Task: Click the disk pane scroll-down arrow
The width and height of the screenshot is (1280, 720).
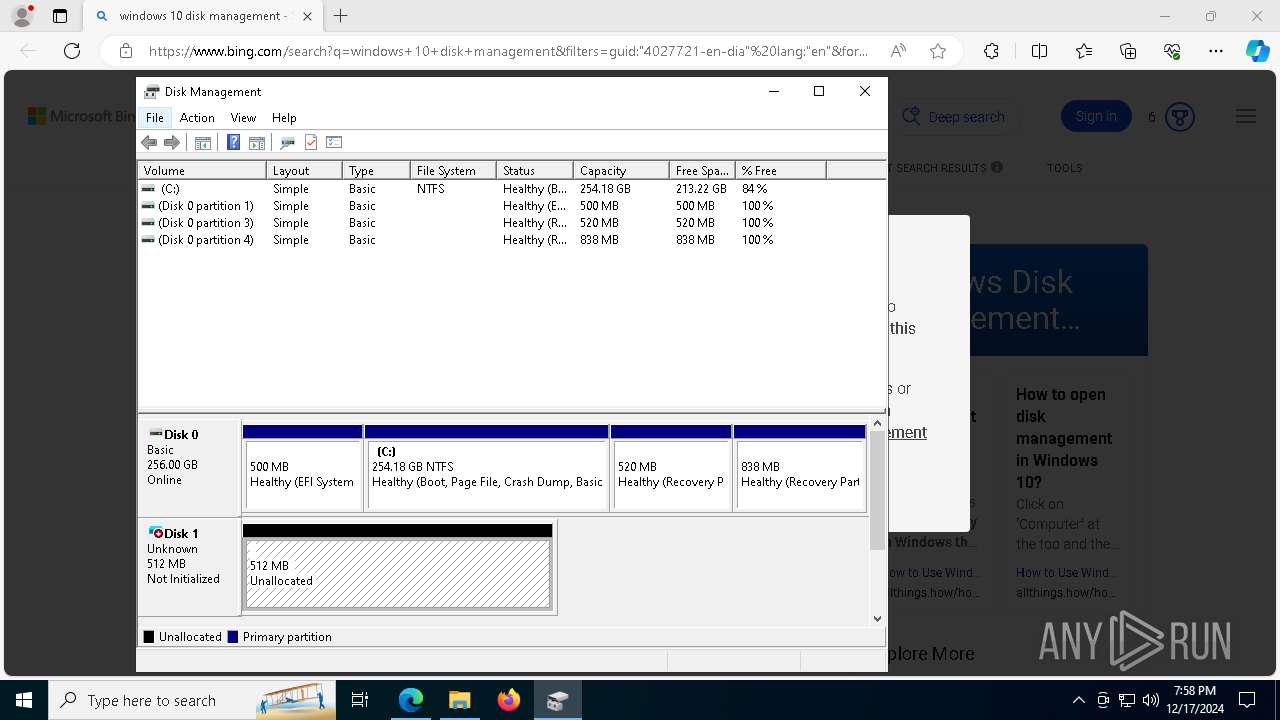Action: [x=878, y=619]
